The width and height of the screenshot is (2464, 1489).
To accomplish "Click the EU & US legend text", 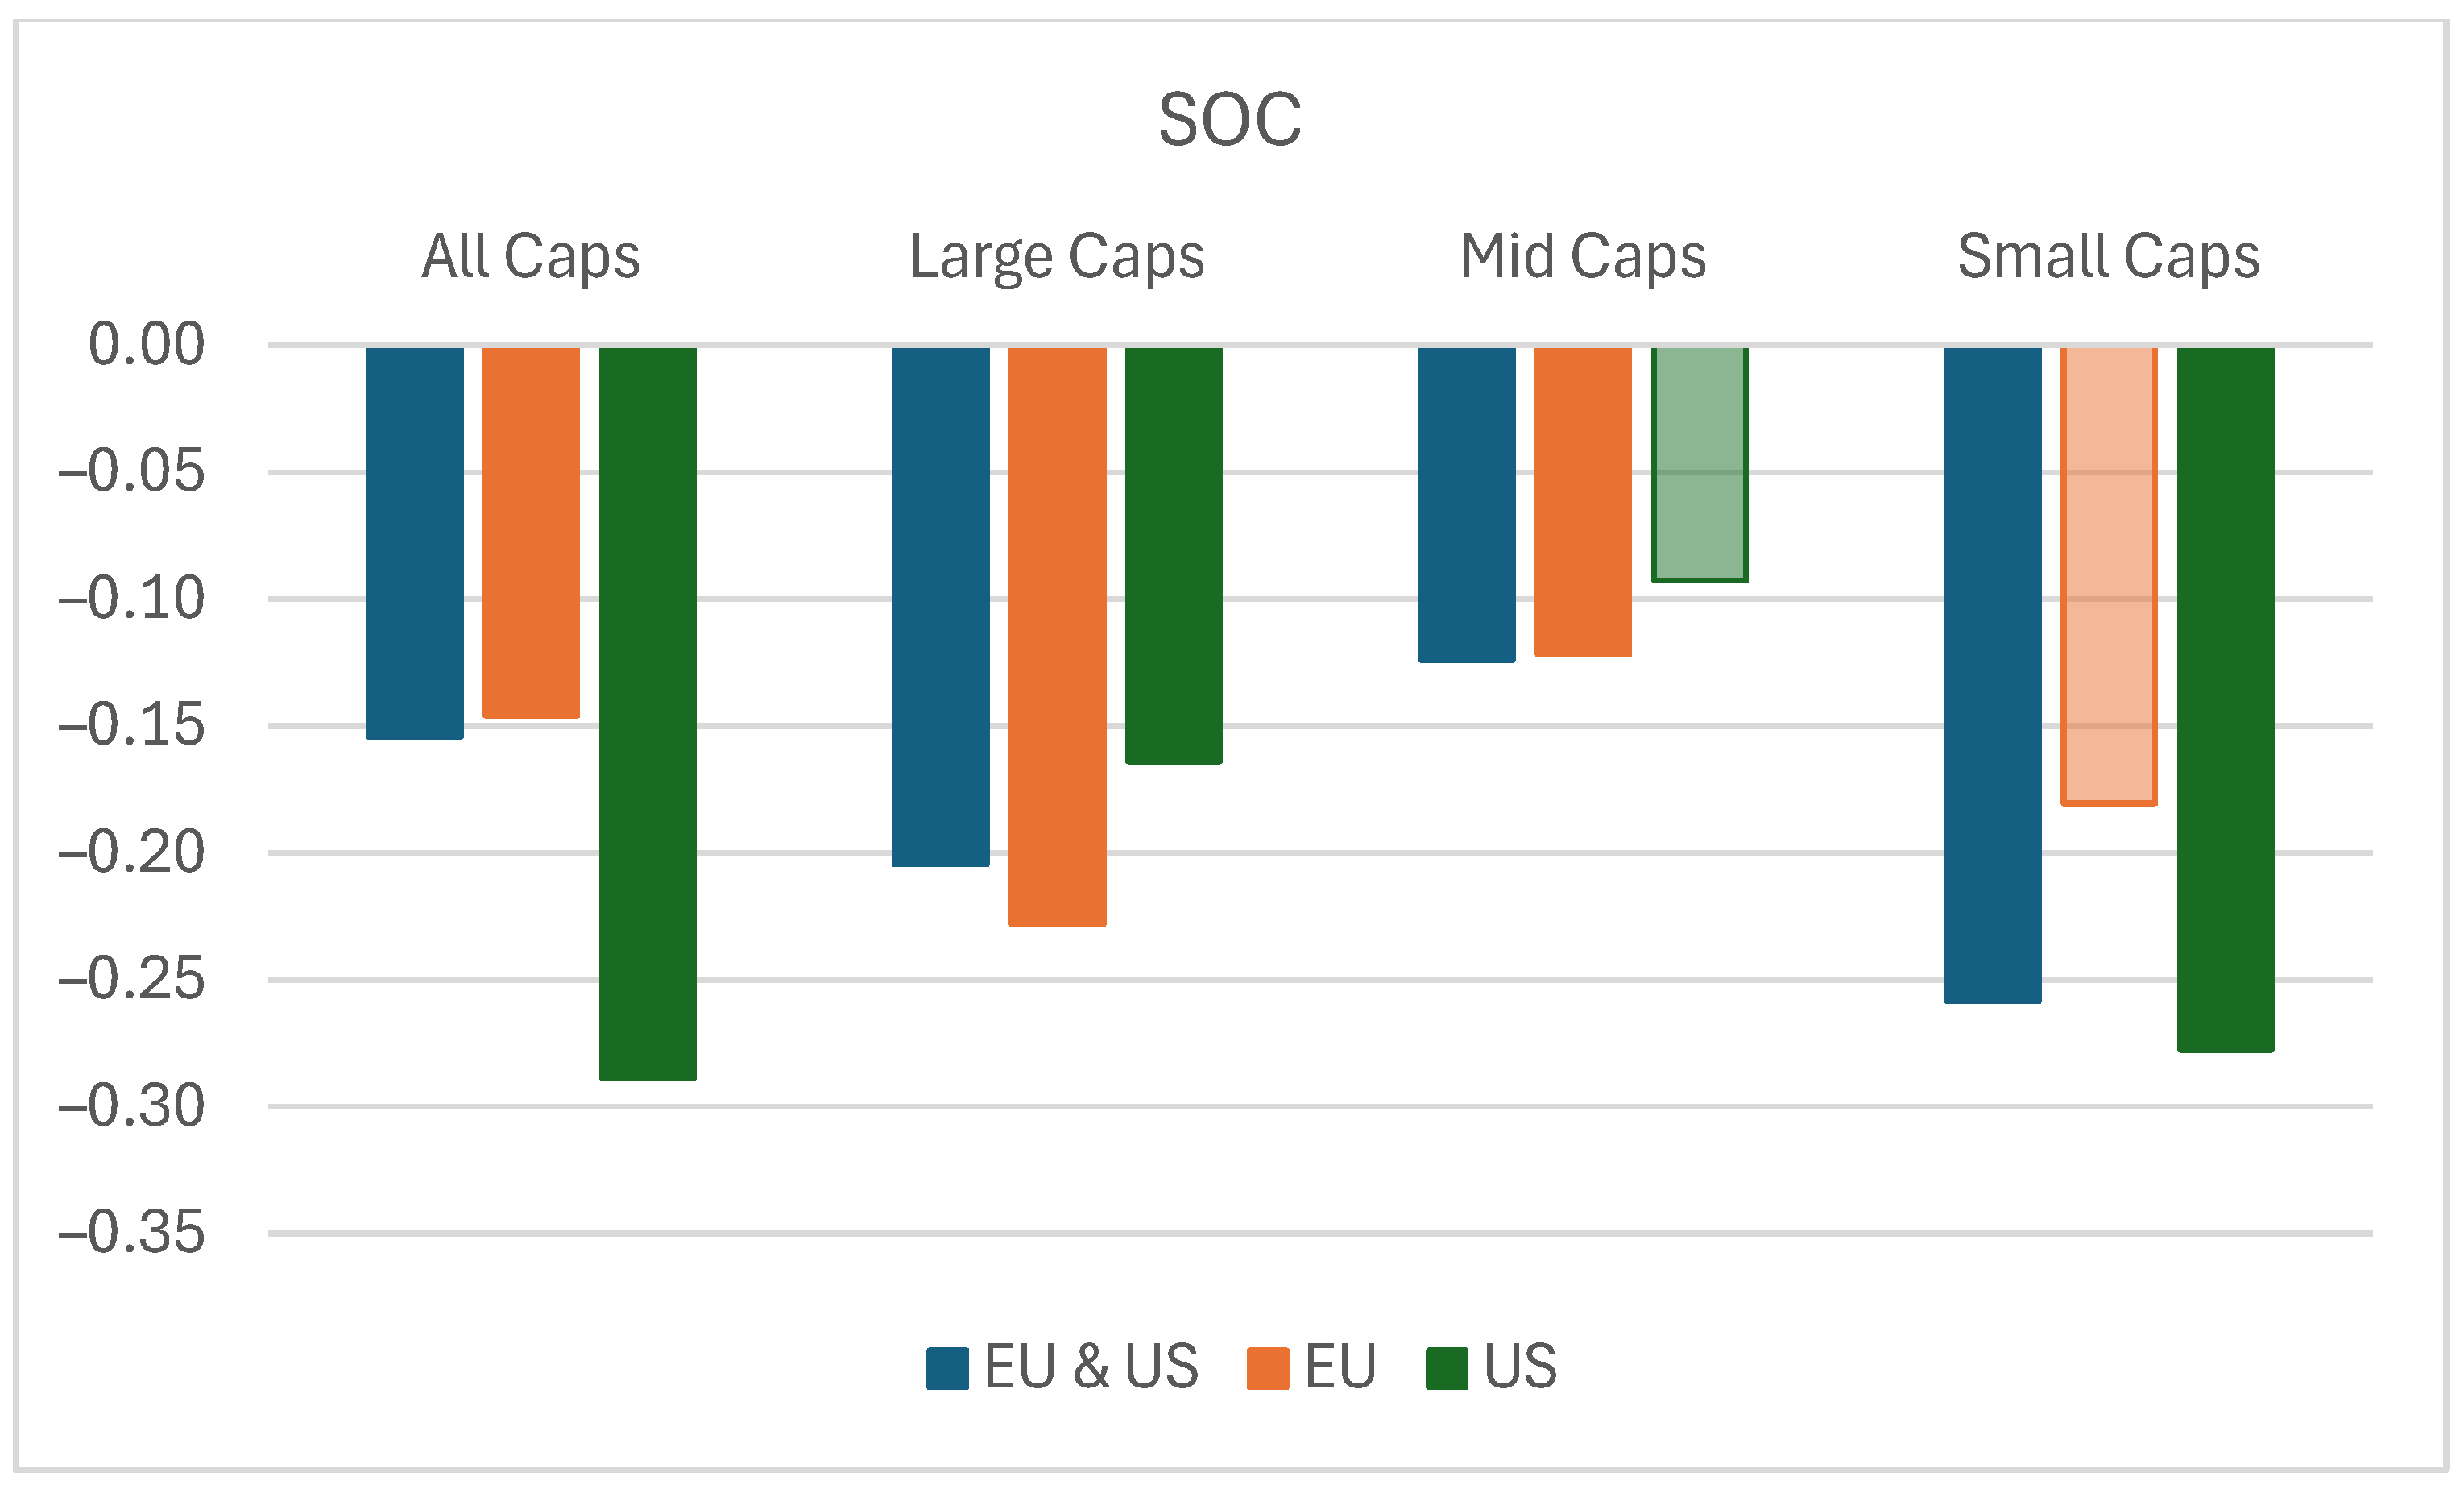I will point(1090,1367).
